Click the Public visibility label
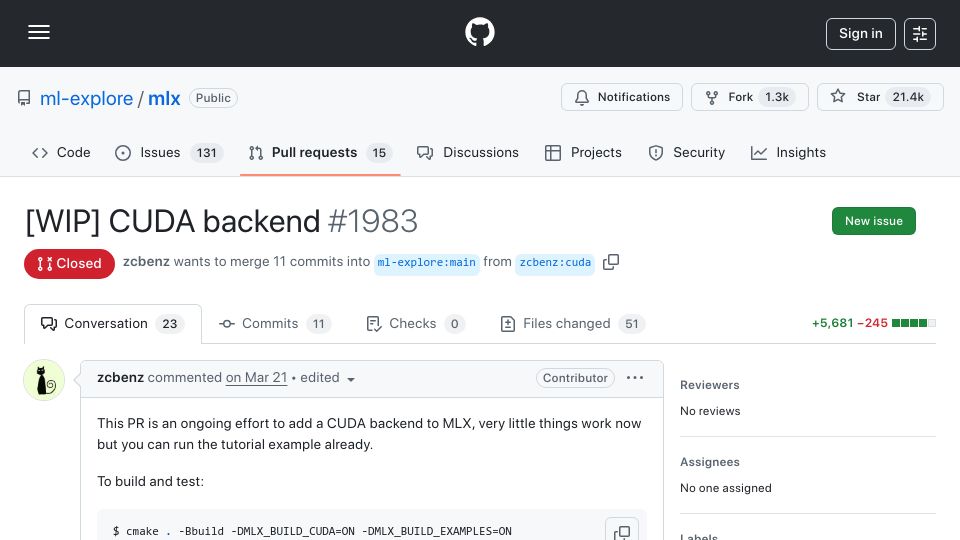 pos(213,98)
